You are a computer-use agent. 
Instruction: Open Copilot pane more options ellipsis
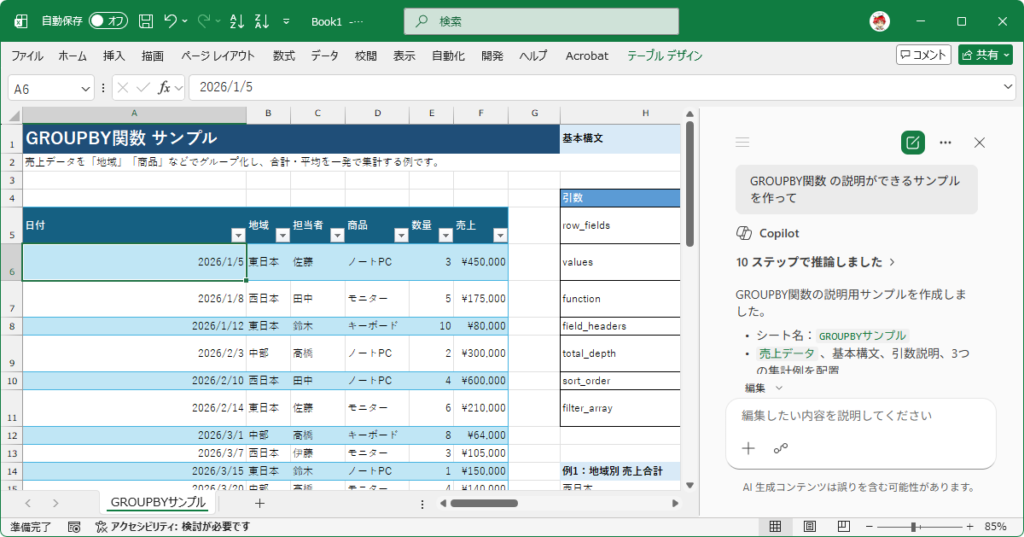(x=945, y=142)
